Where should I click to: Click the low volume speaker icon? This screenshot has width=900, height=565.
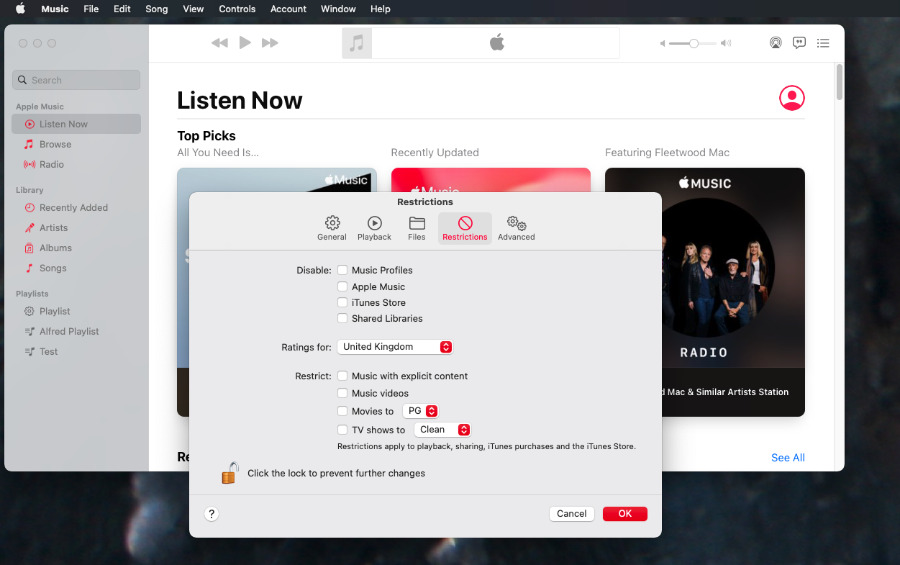662,43
